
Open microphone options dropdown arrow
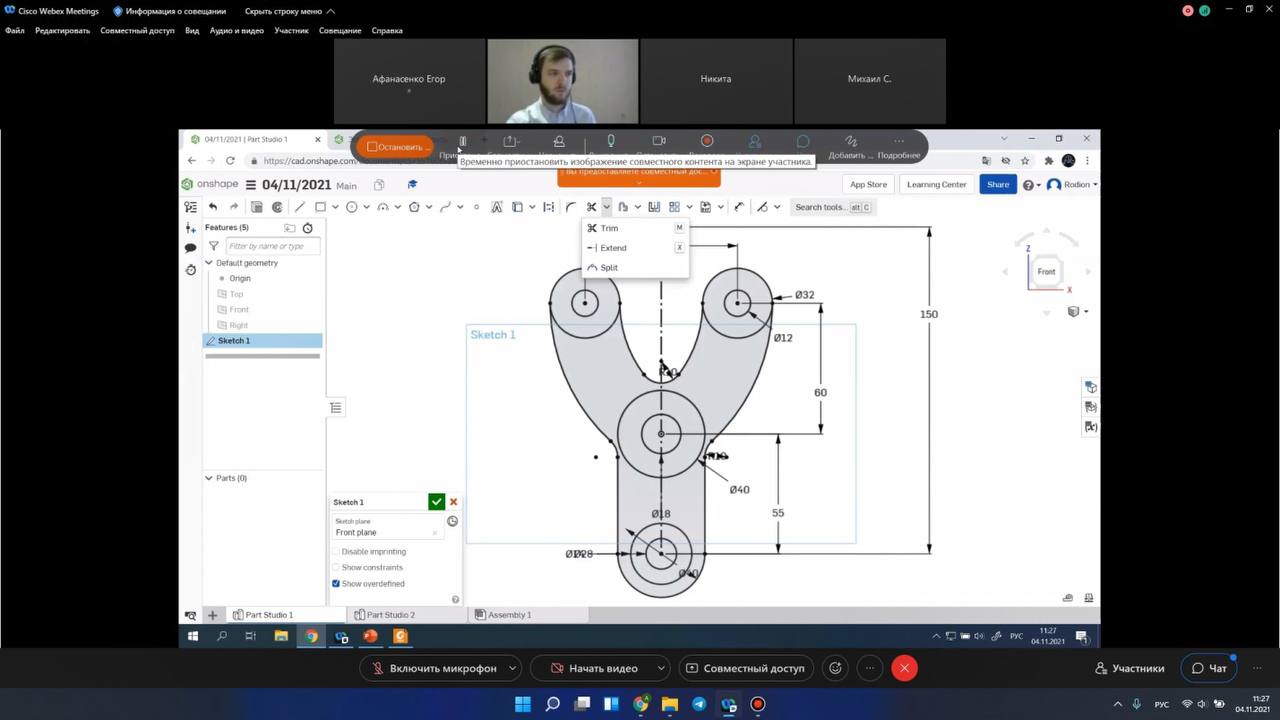coord(513,668)
